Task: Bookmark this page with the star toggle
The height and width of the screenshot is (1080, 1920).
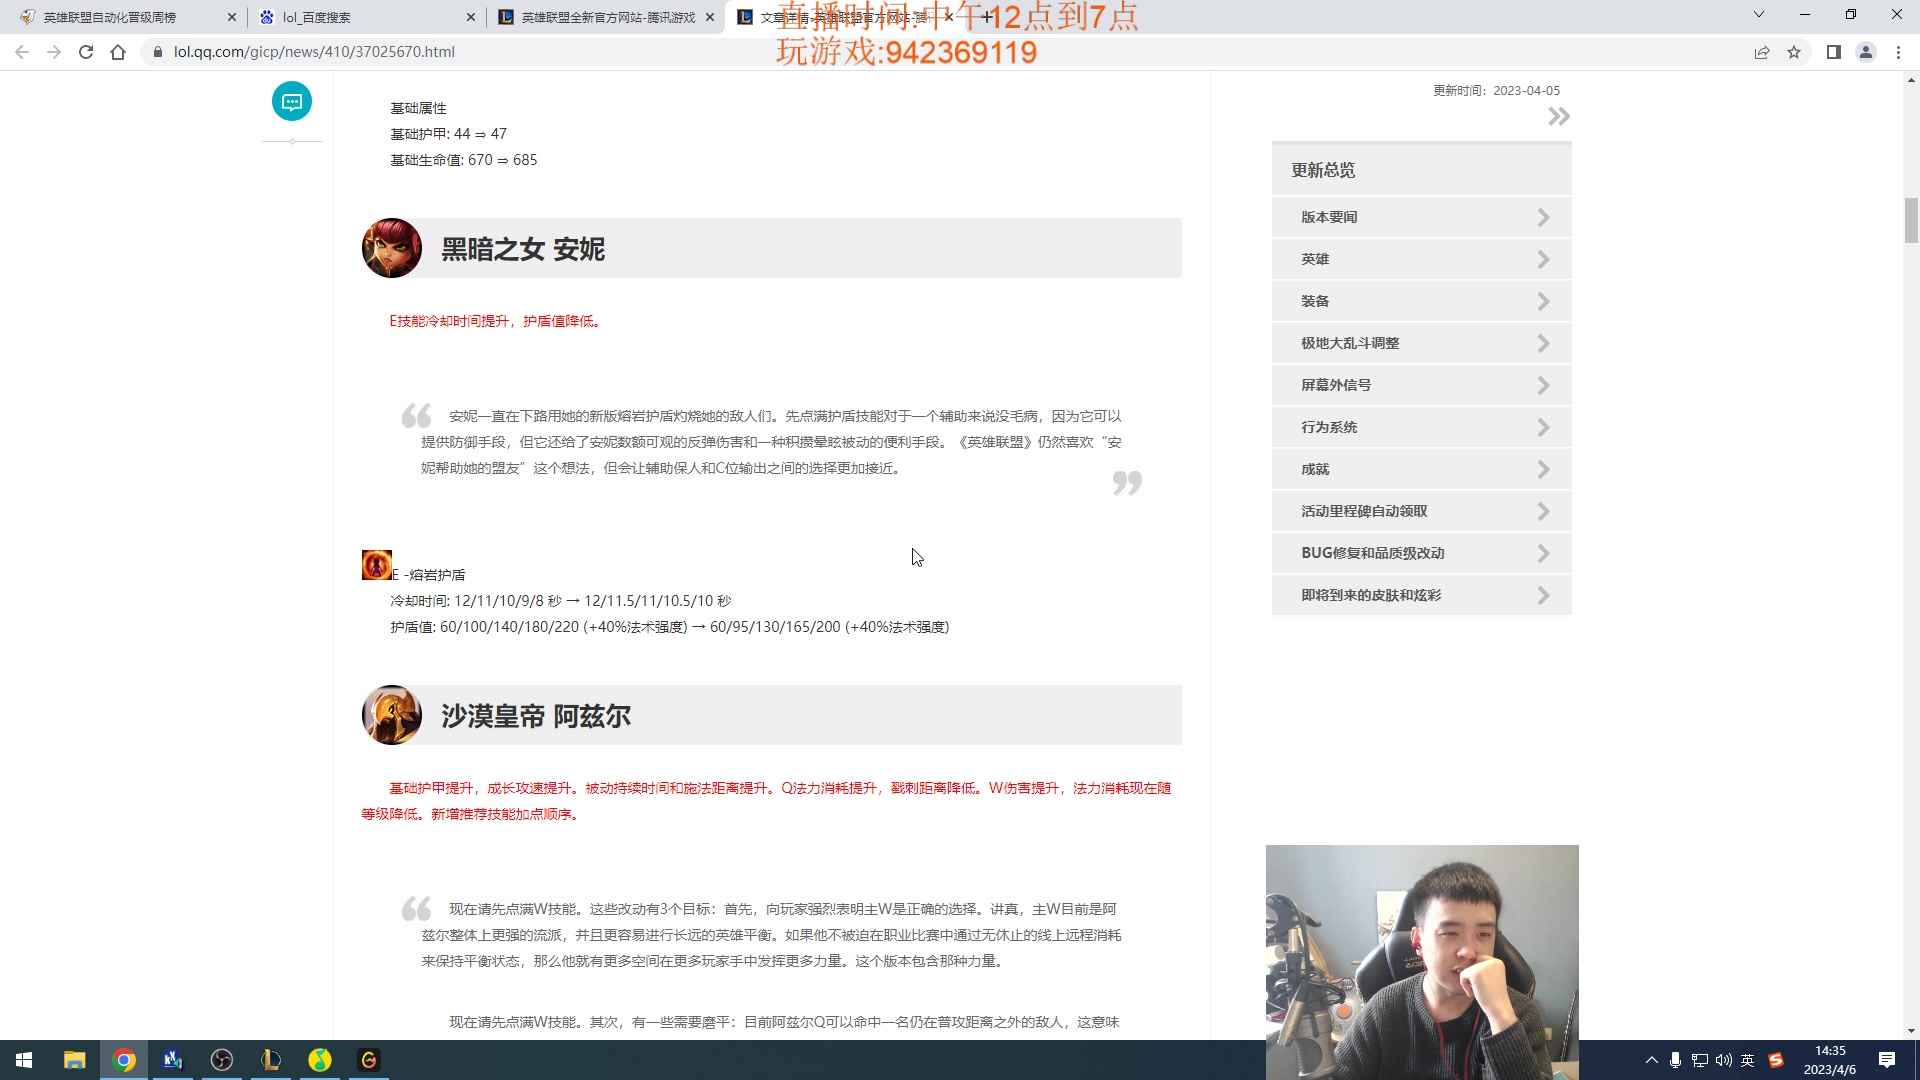Action: tap(1795, 52)
